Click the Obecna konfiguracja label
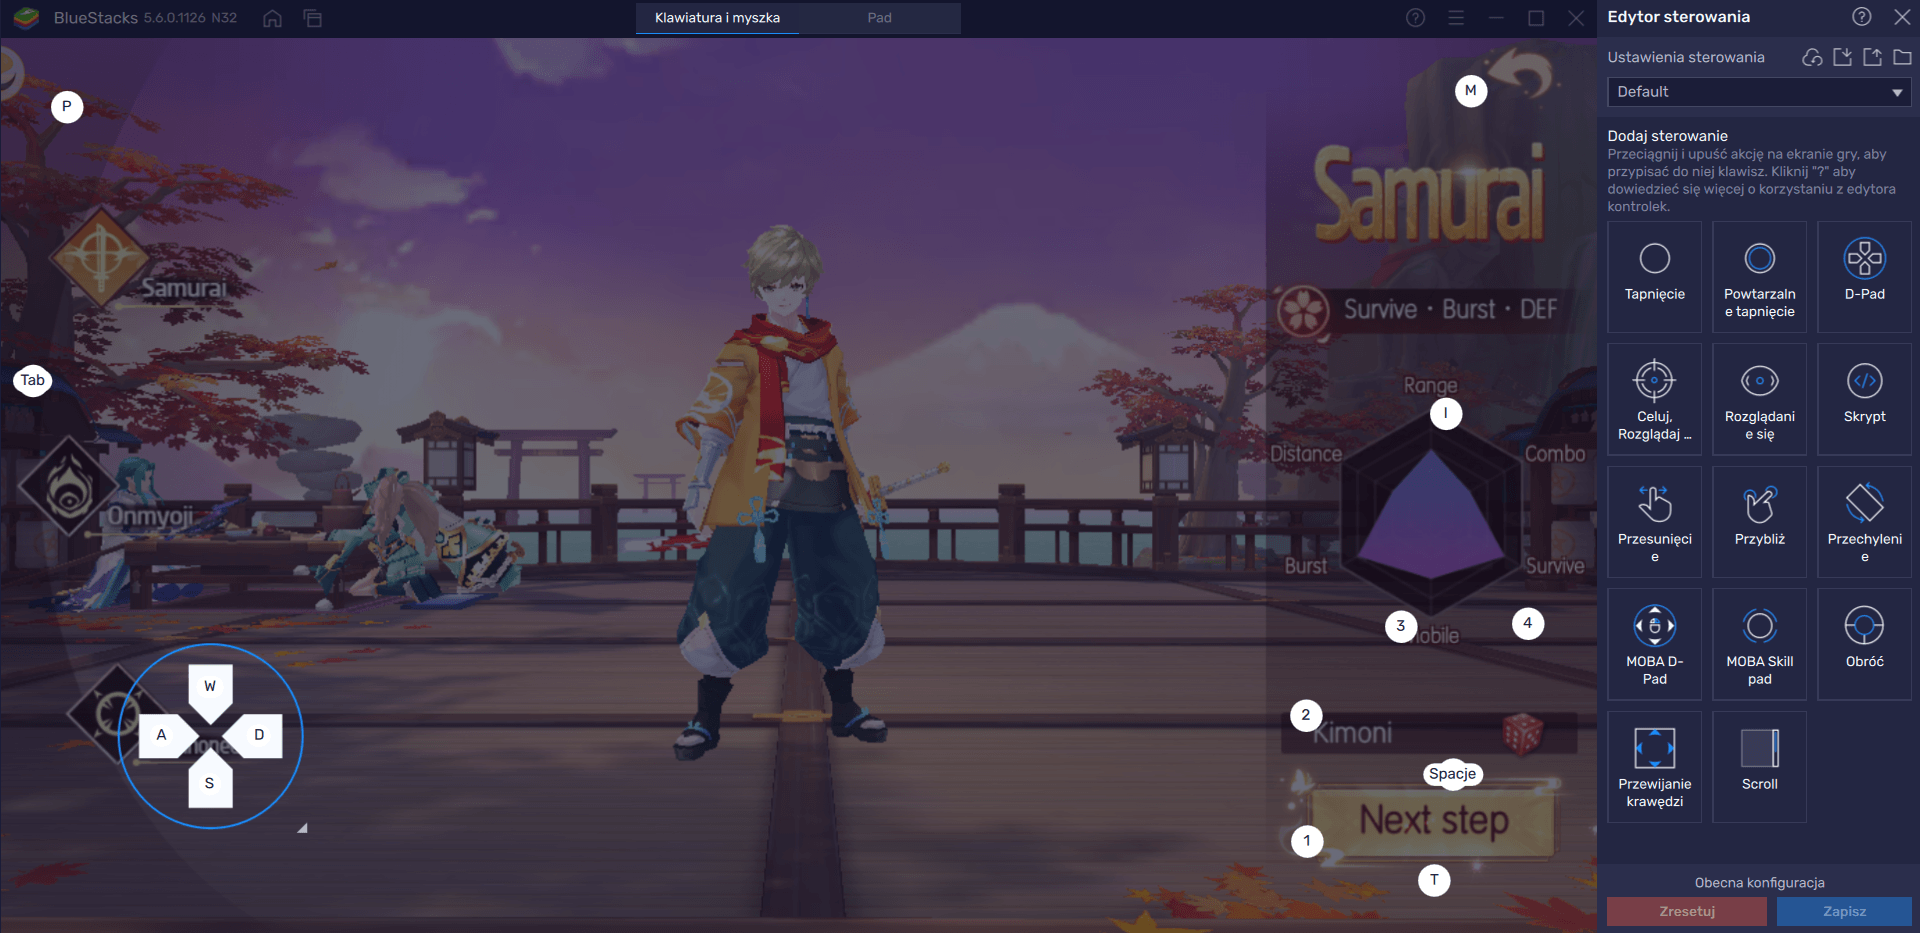The image size is (1920, 933). coord(1759,883)
